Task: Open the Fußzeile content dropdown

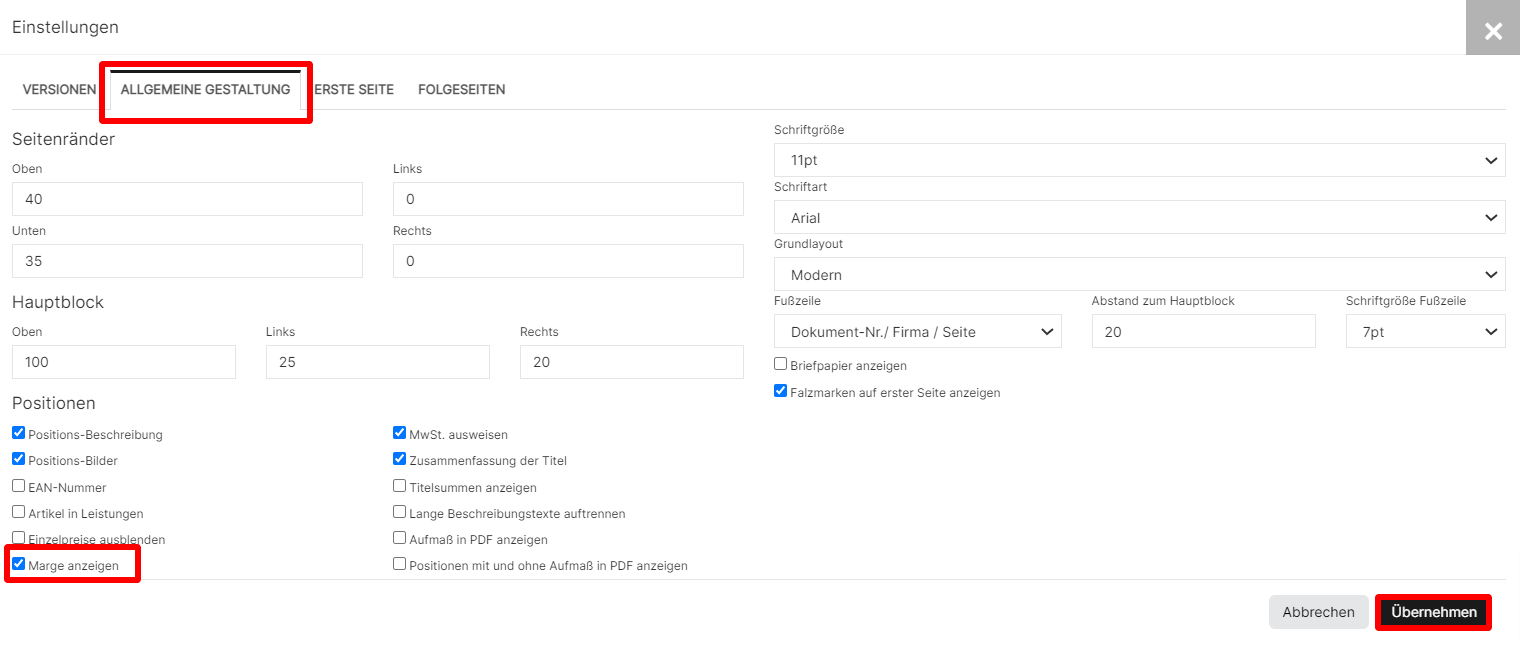Action: click(x=917, y=331)
